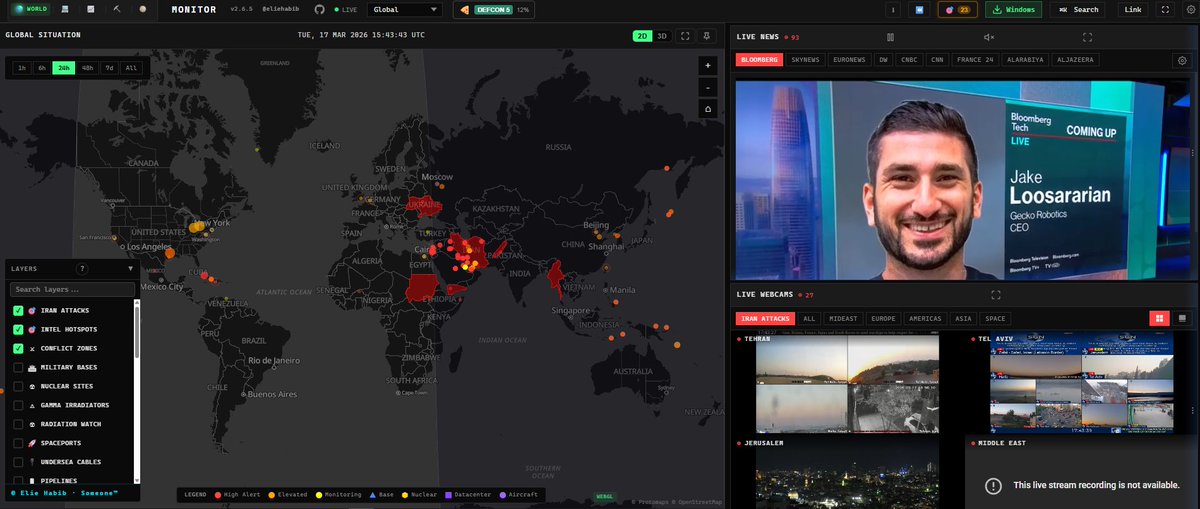The height and width of the screenshot is (509, 1200).
Task: Open the Global region dropdown
Action: (x=405, y=9)
